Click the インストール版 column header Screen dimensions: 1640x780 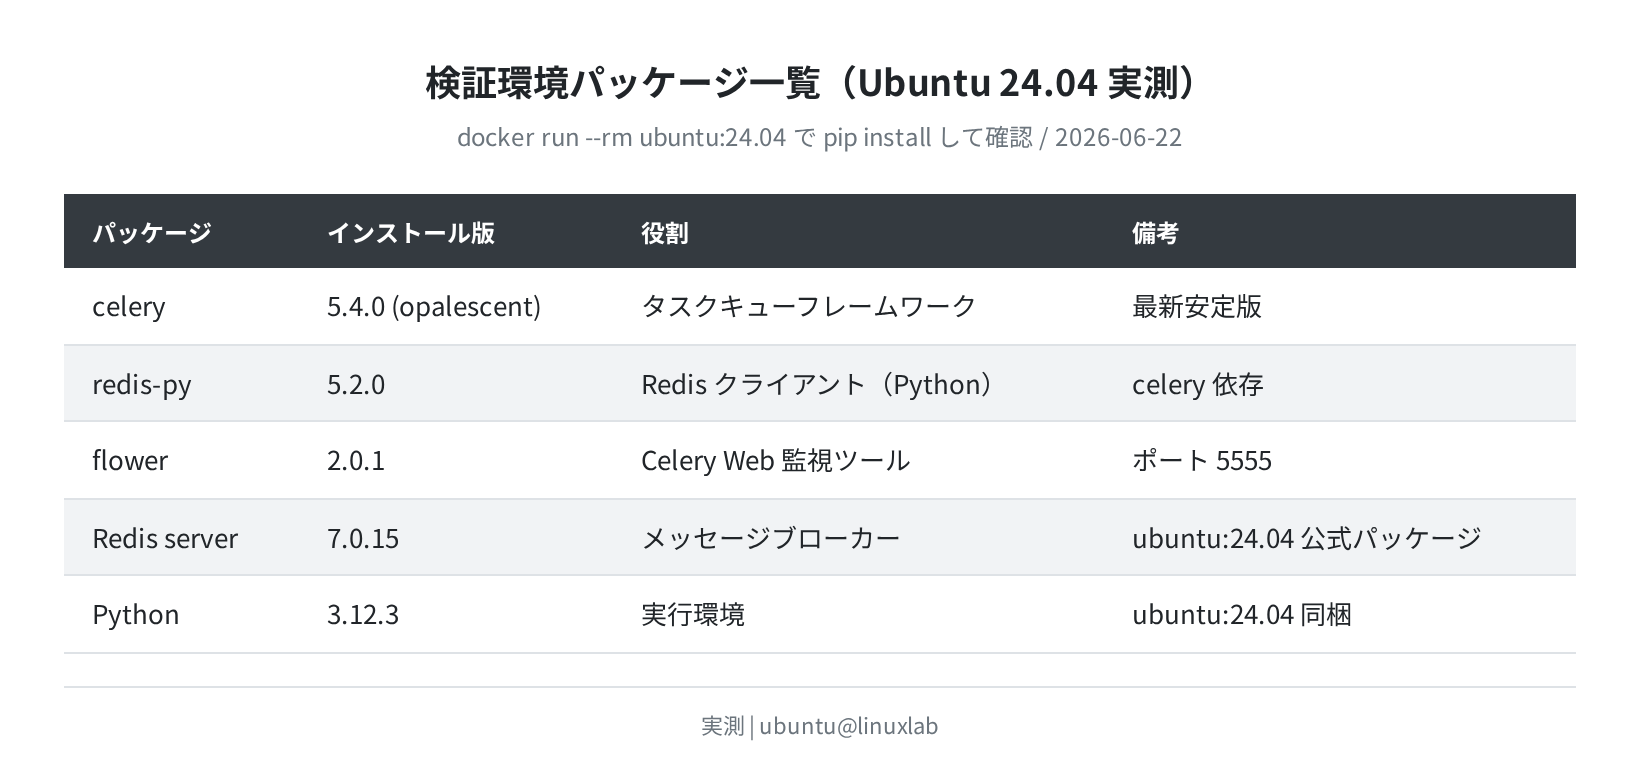(x=411, y=232)
